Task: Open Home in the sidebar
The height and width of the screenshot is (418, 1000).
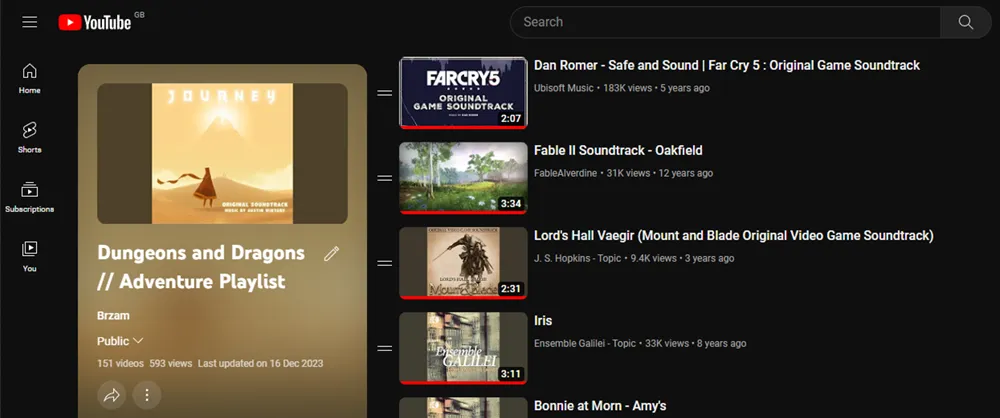Action: (x=29, y=78)
